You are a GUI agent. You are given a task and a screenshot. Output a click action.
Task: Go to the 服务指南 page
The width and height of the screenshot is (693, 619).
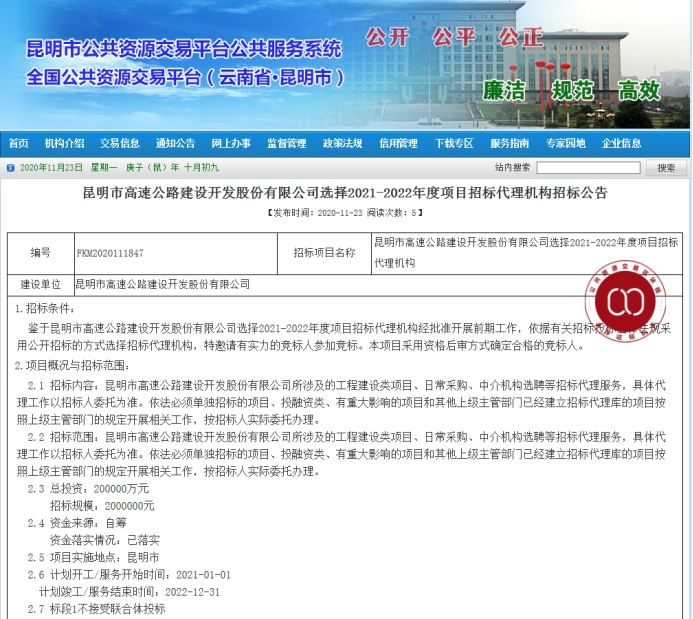coord(510,143)
